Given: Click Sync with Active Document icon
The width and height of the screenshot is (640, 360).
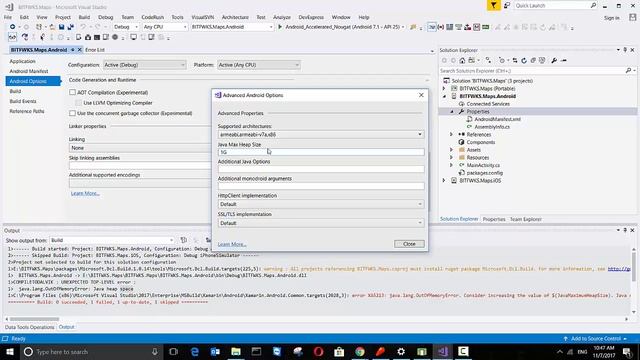Looking at the screenshot, I should (515, 60).
